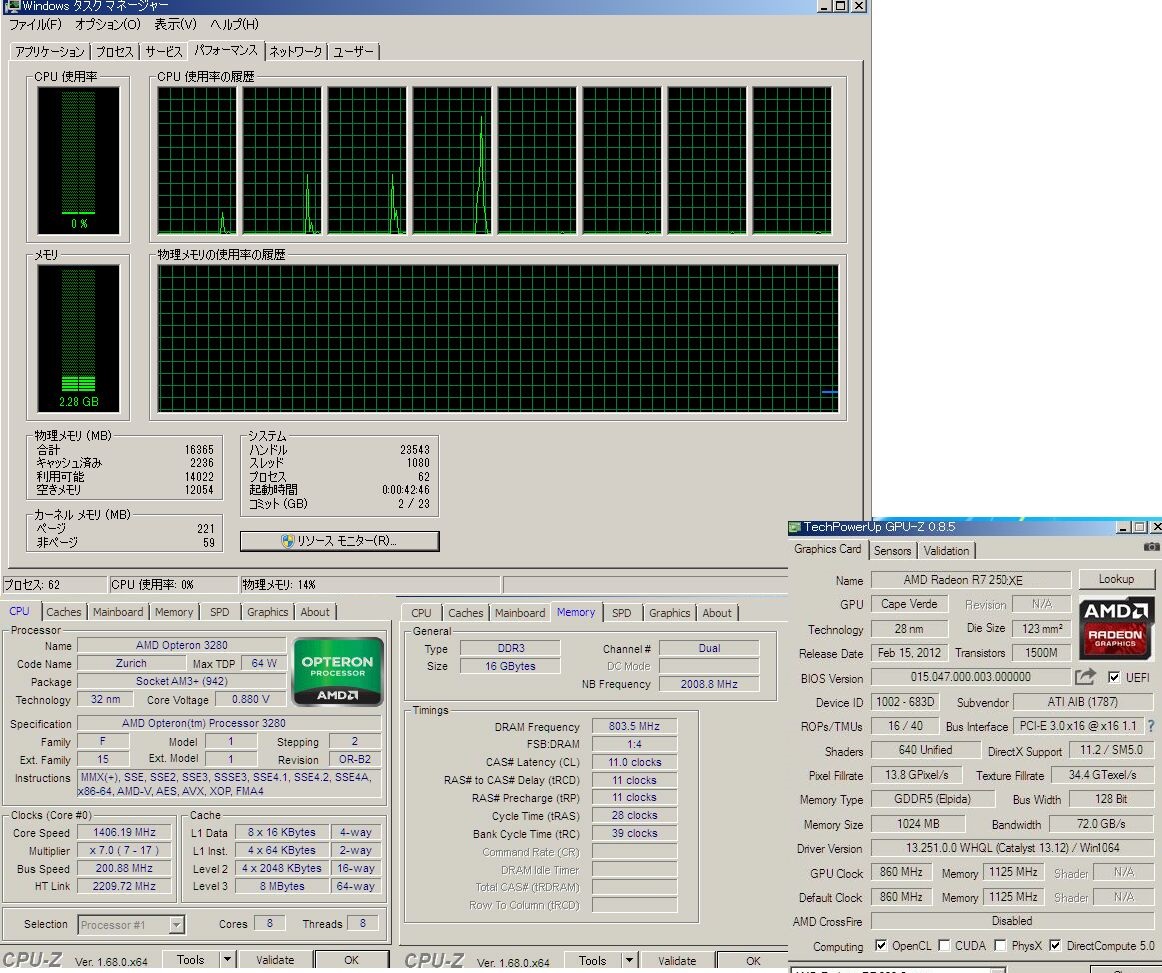
Task: Click Validate in the CPU-Z Memory window
Action: pos(677,961)
